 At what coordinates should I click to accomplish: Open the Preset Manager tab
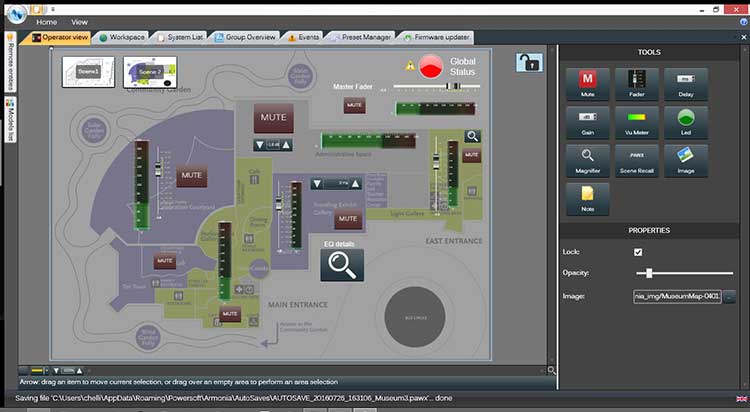coord(361,37)
